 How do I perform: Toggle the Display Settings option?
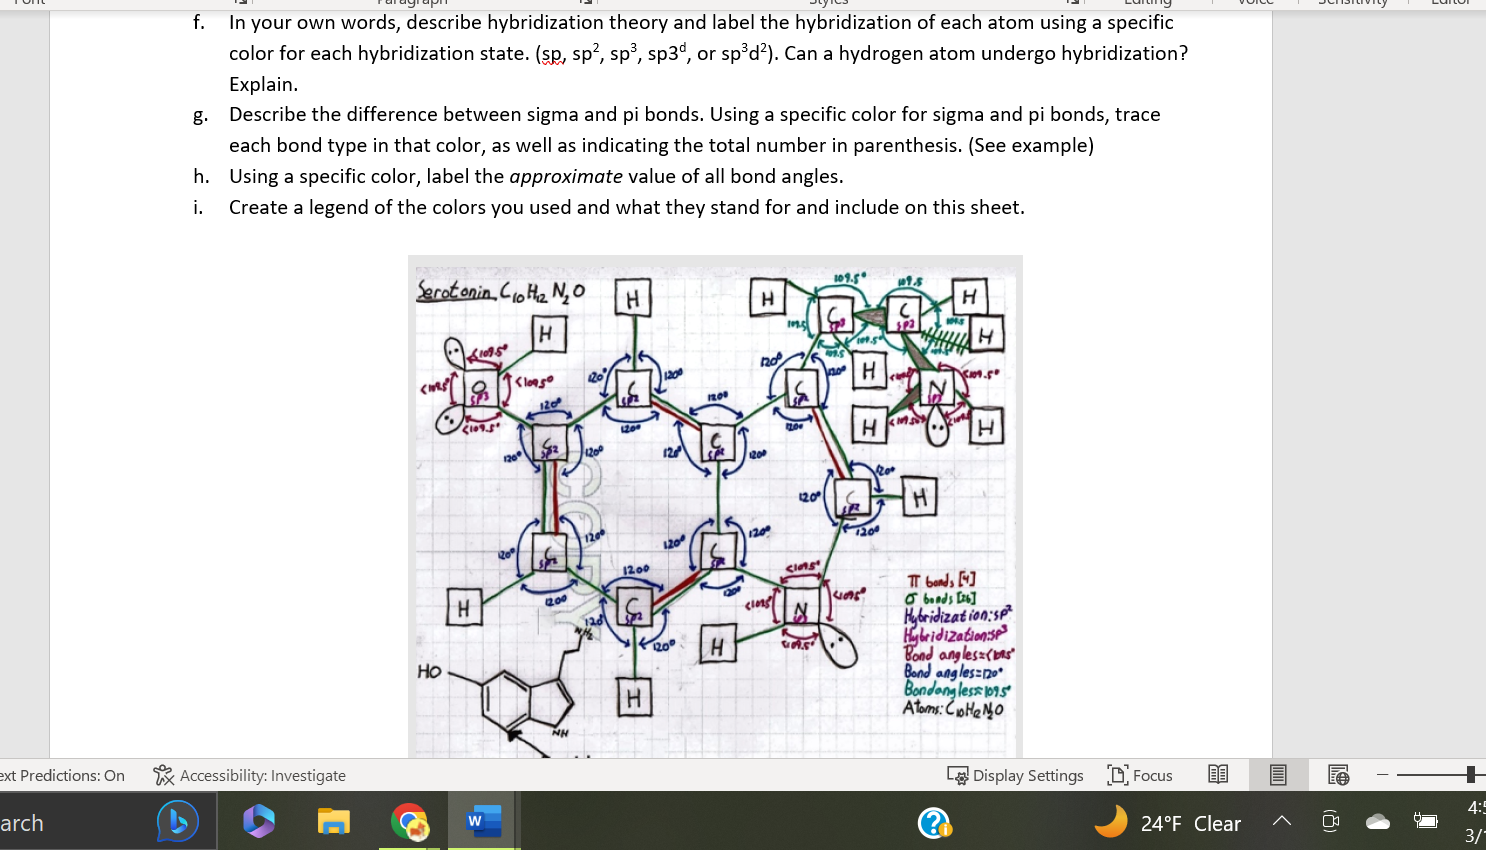(1016, 775)
